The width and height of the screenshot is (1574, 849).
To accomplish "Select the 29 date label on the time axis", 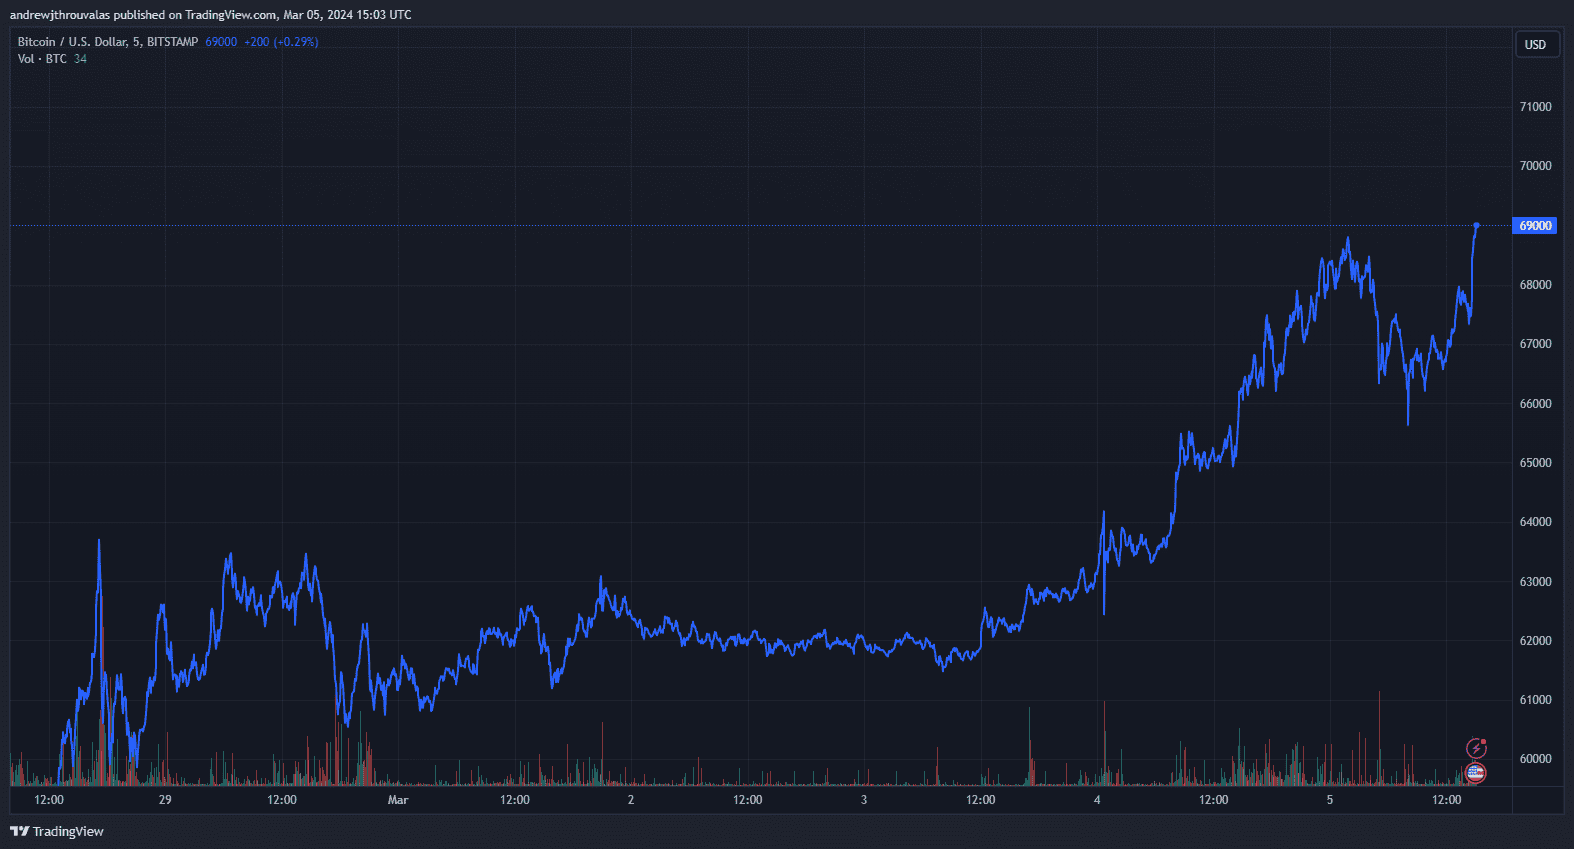I will point(165,800).
